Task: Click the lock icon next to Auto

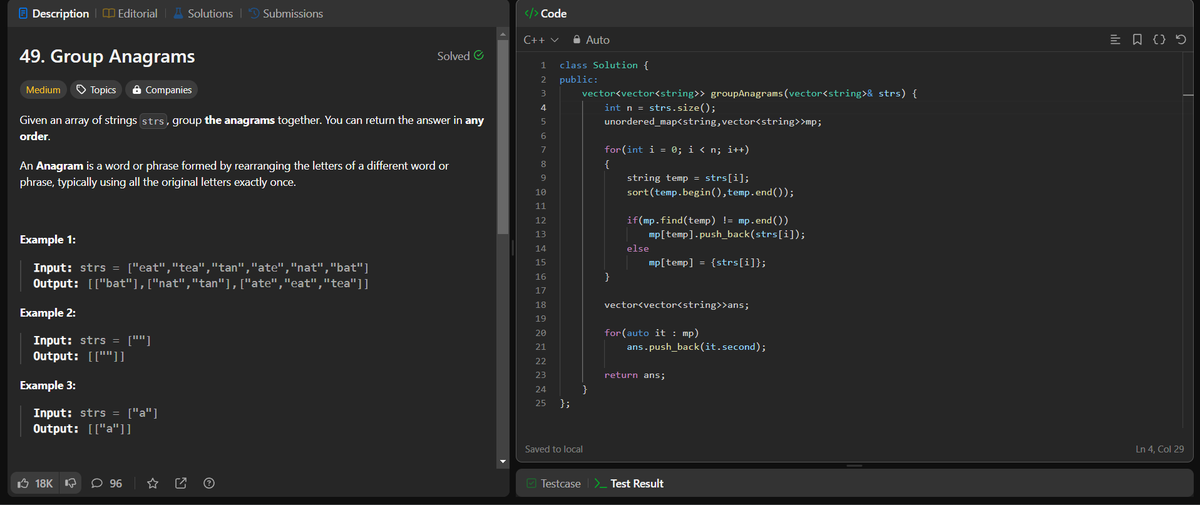Action: [x=578, y=40]
